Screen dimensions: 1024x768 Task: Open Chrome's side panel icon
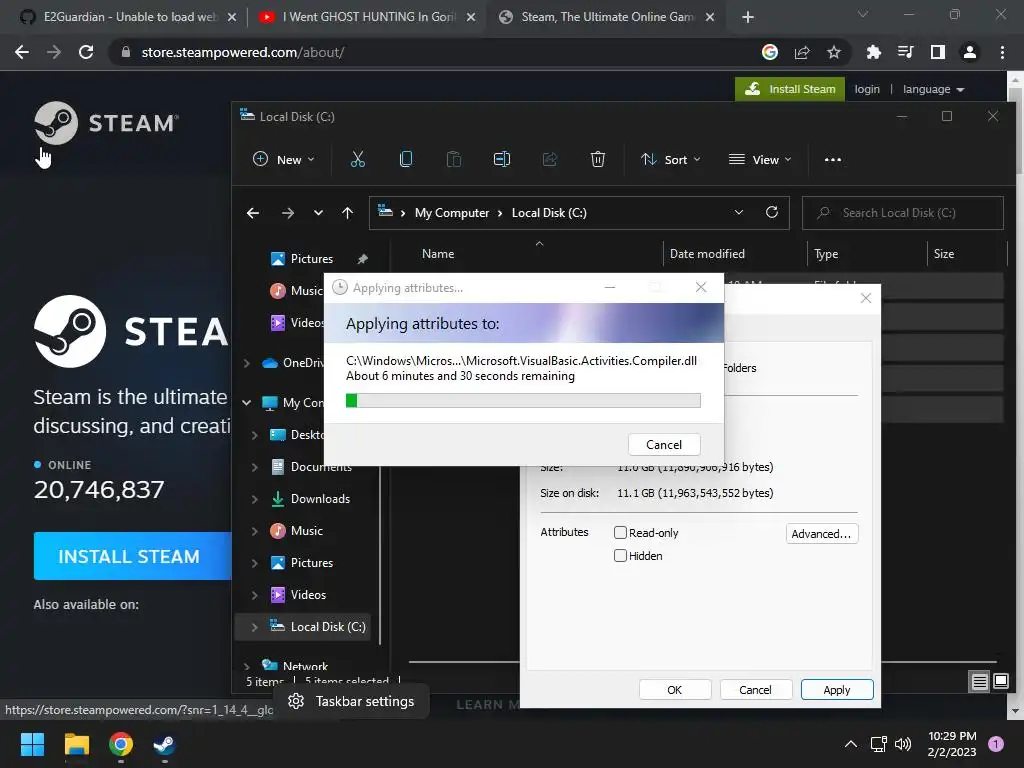click(x=938, y=52)
